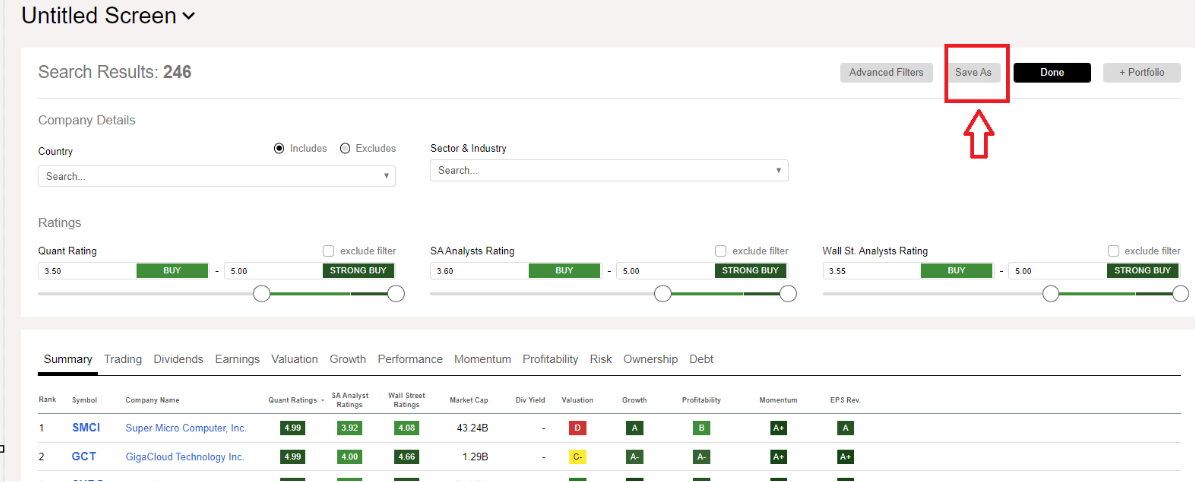1195x482 pixels.
Task: Click SMCI market cap value 43.24B
Action: [473, 429]
